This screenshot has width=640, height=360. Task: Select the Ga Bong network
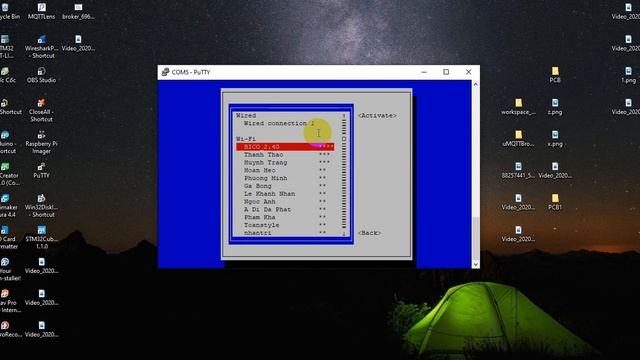click(285, 186)
